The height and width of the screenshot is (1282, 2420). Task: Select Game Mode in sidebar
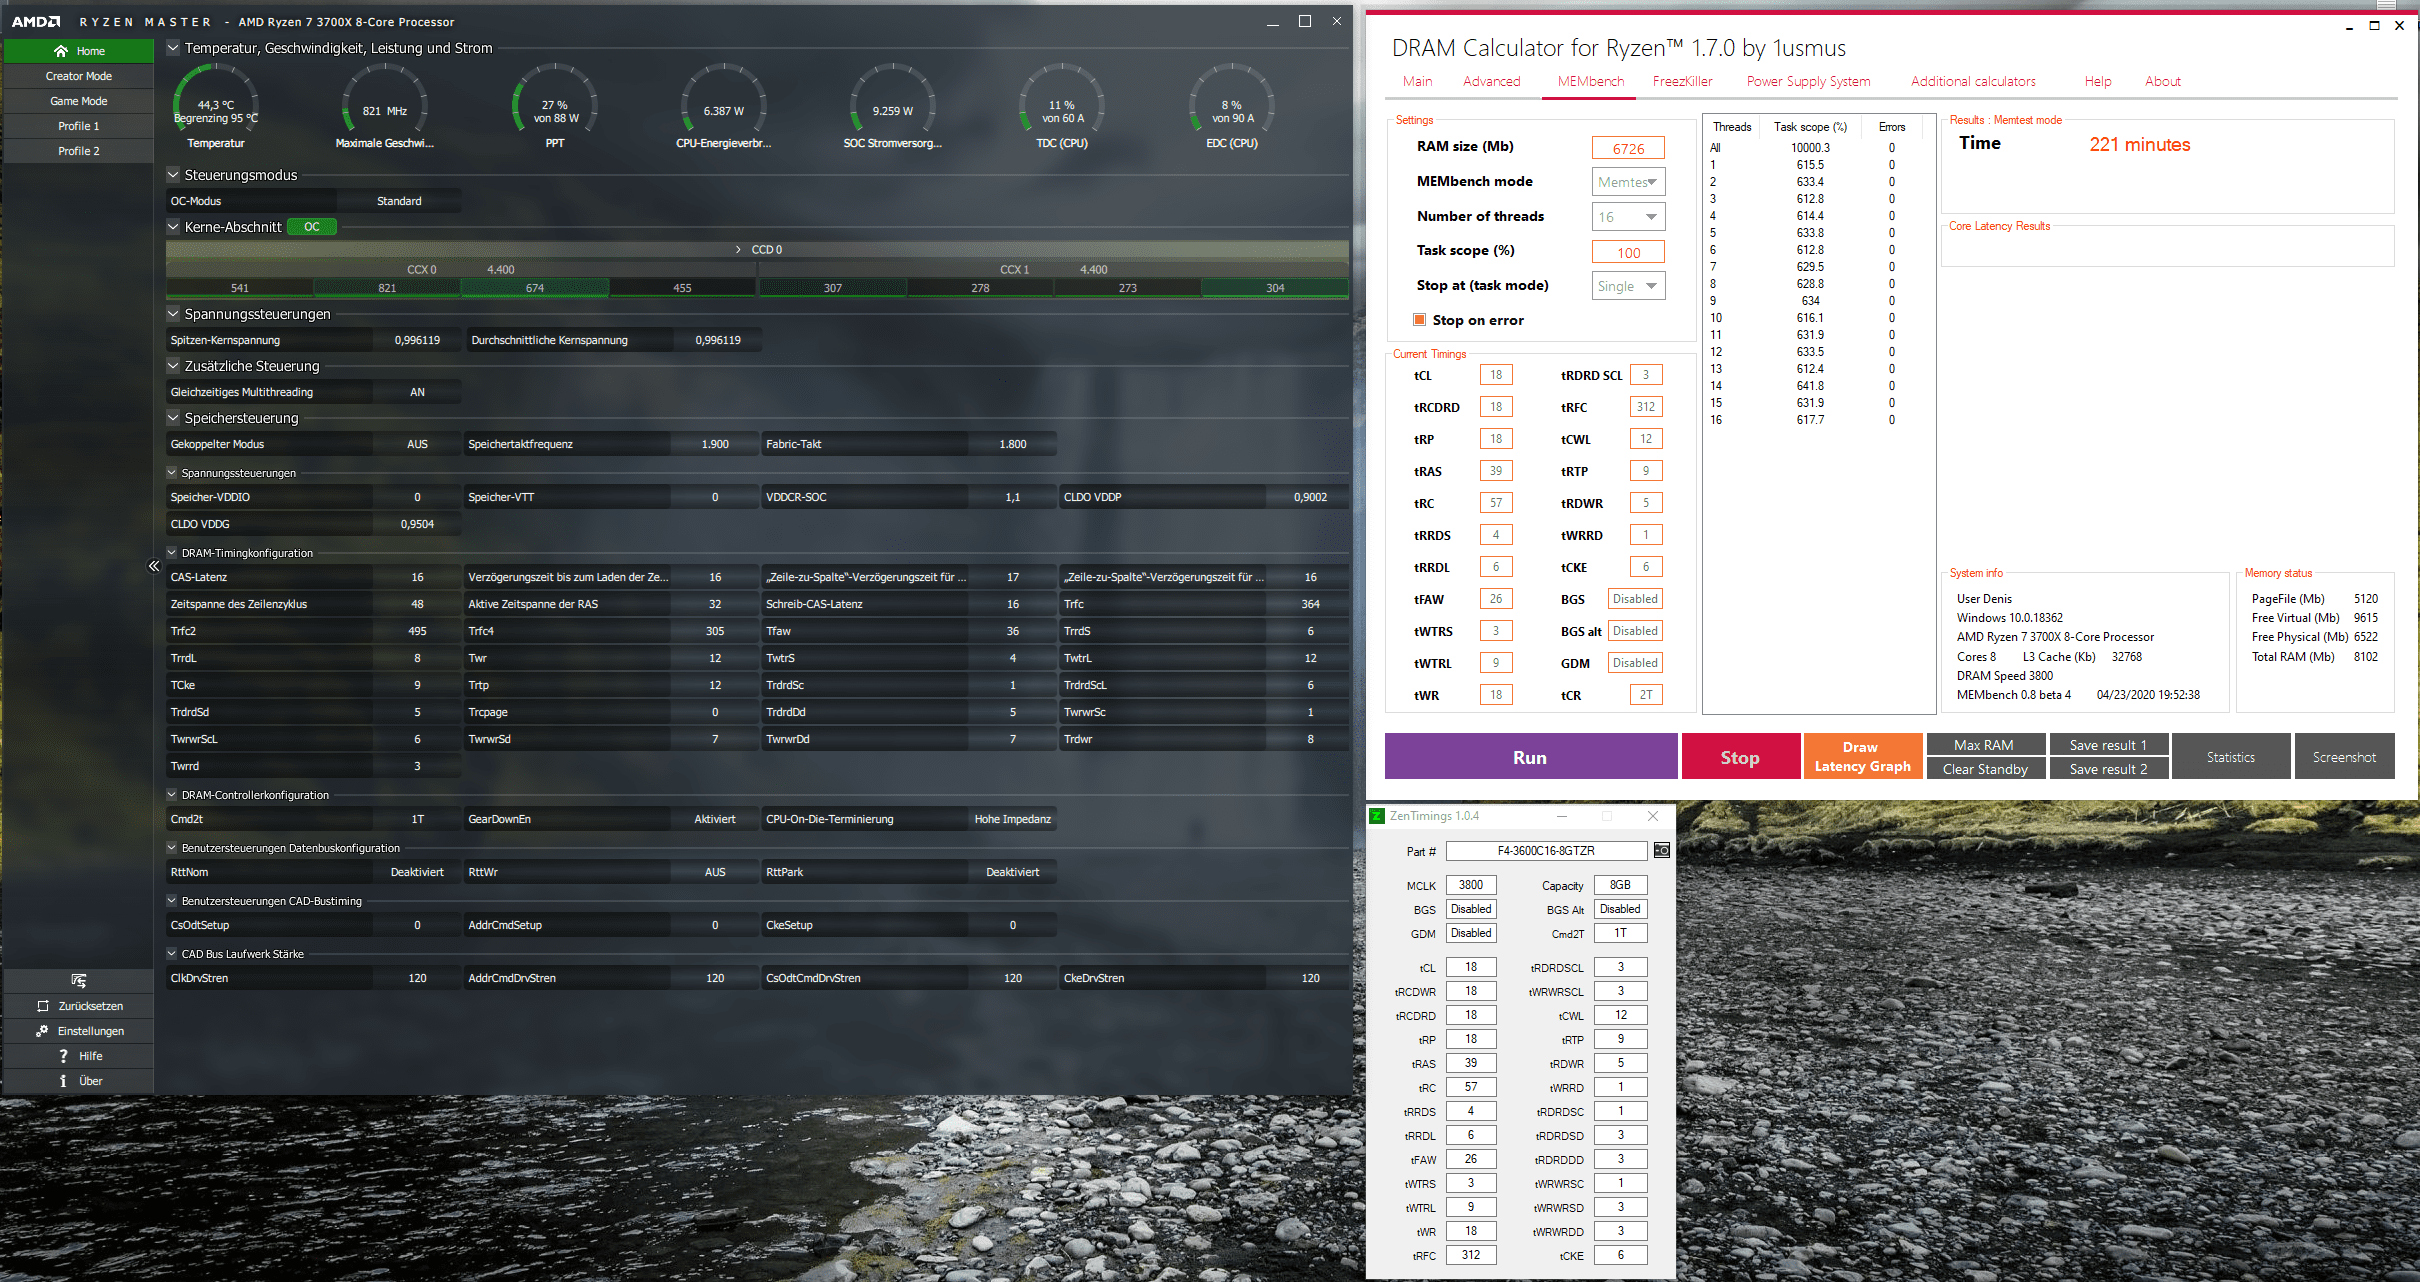coord(78,101)
